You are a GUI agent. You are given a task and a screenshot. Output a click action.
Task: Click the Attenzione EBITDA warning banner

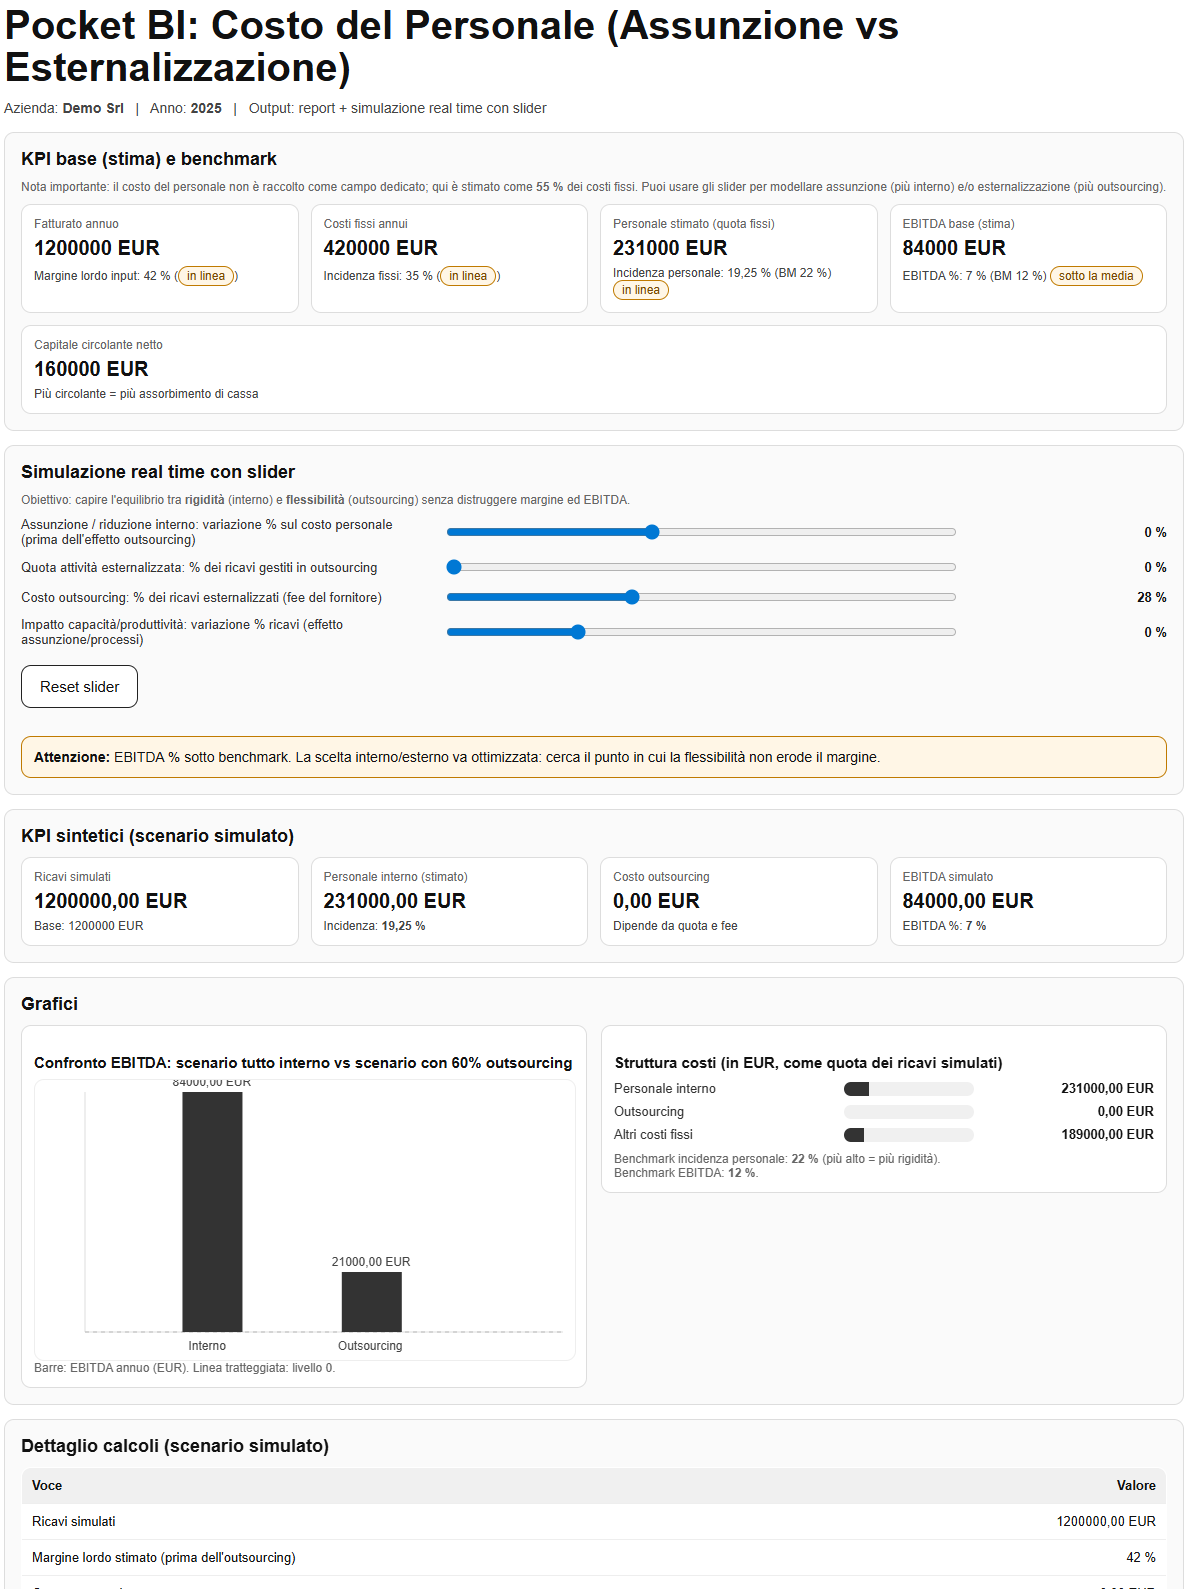tap(593, 757)
